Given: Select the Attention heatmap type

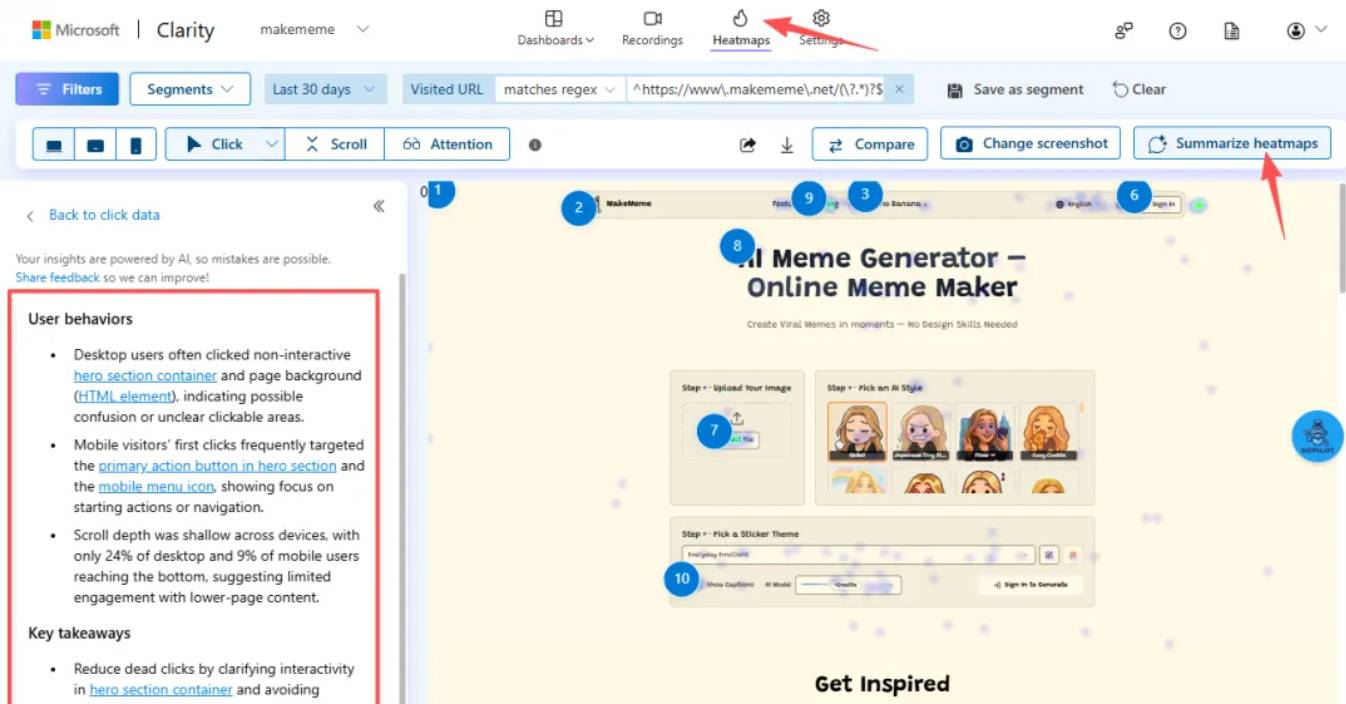Looking at the screenshot, I should (447, 144).
